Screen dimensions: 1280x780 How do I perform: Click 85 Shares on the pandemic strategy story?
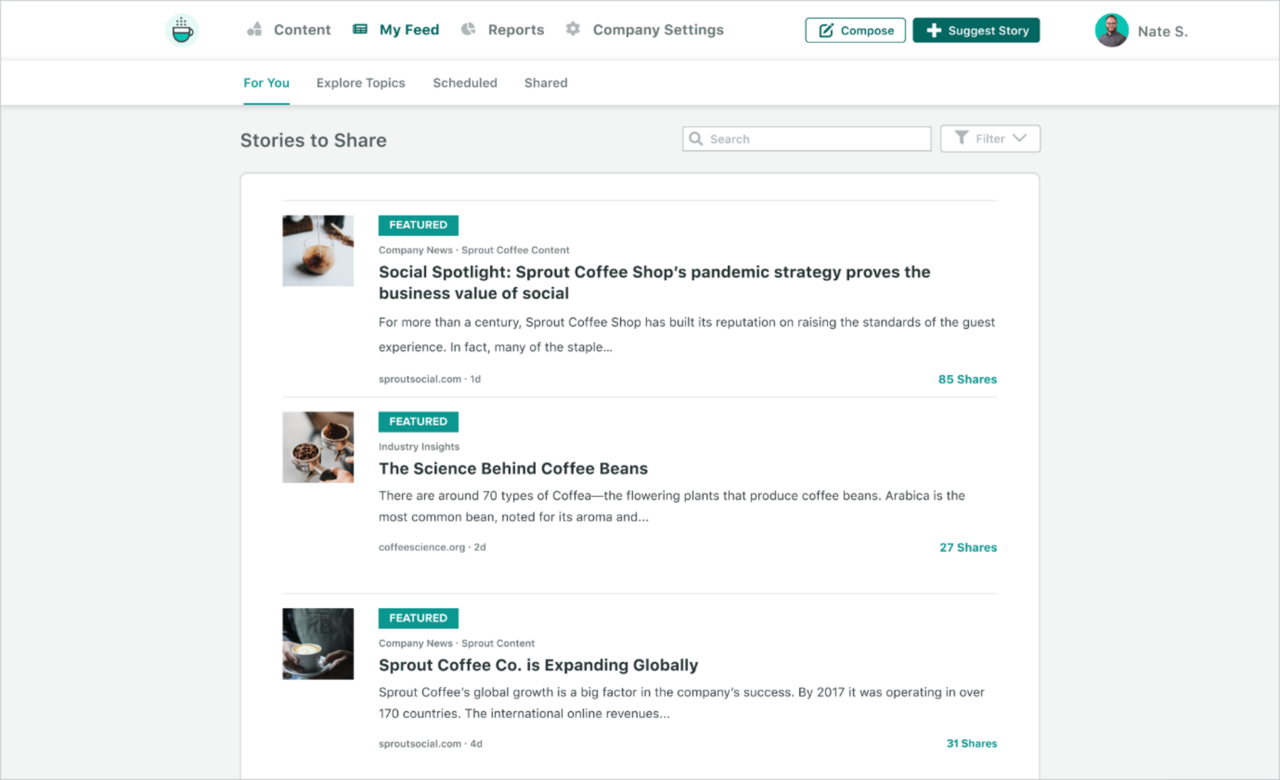point(967,379)
